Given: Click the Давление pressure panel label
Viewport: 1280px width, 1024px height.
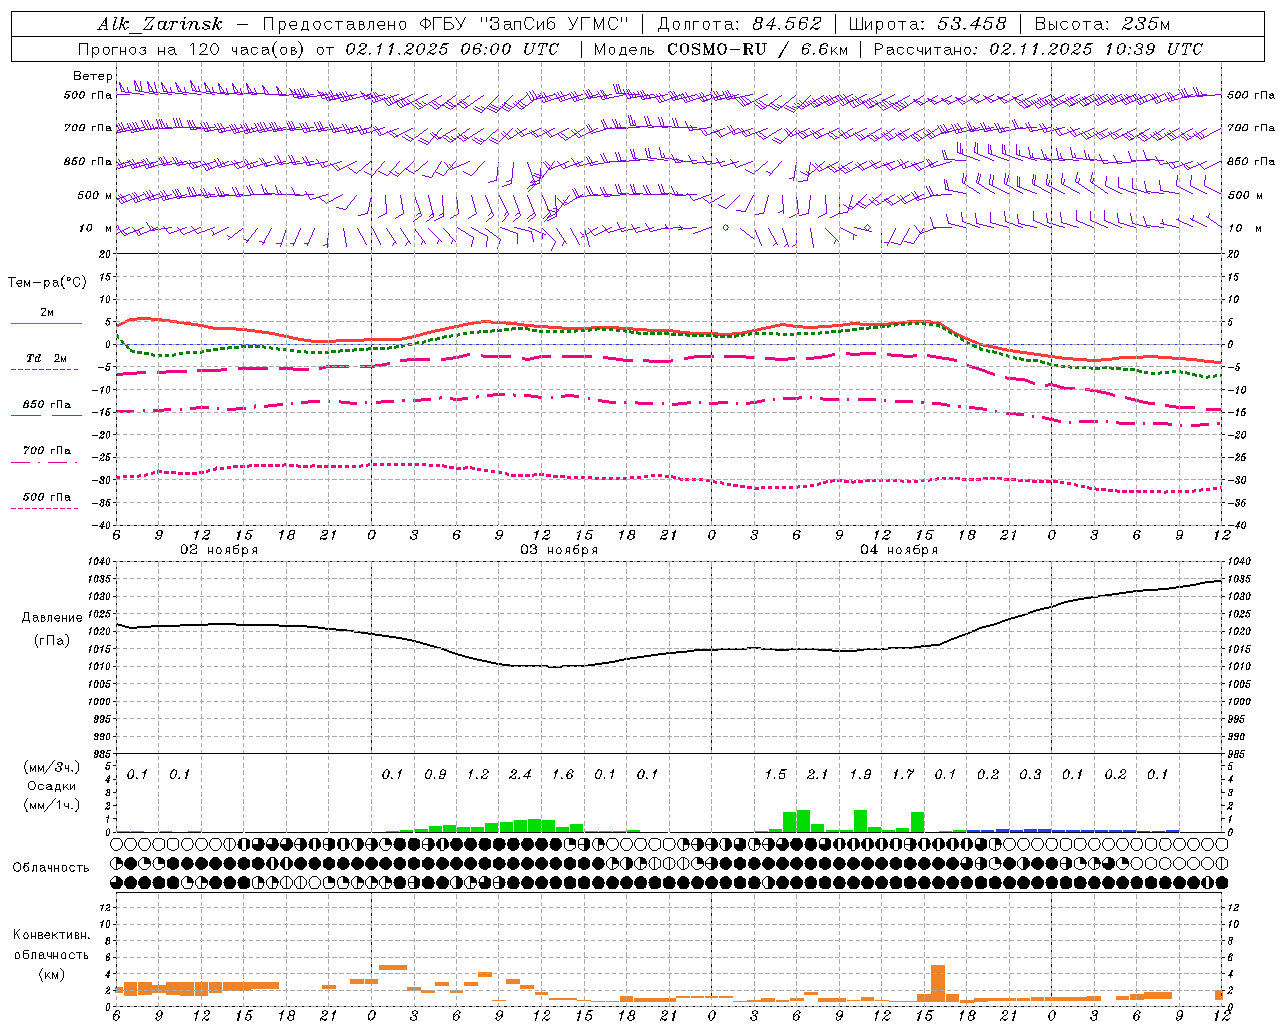Looking at the screenshot, I should [x=51, y=618].
